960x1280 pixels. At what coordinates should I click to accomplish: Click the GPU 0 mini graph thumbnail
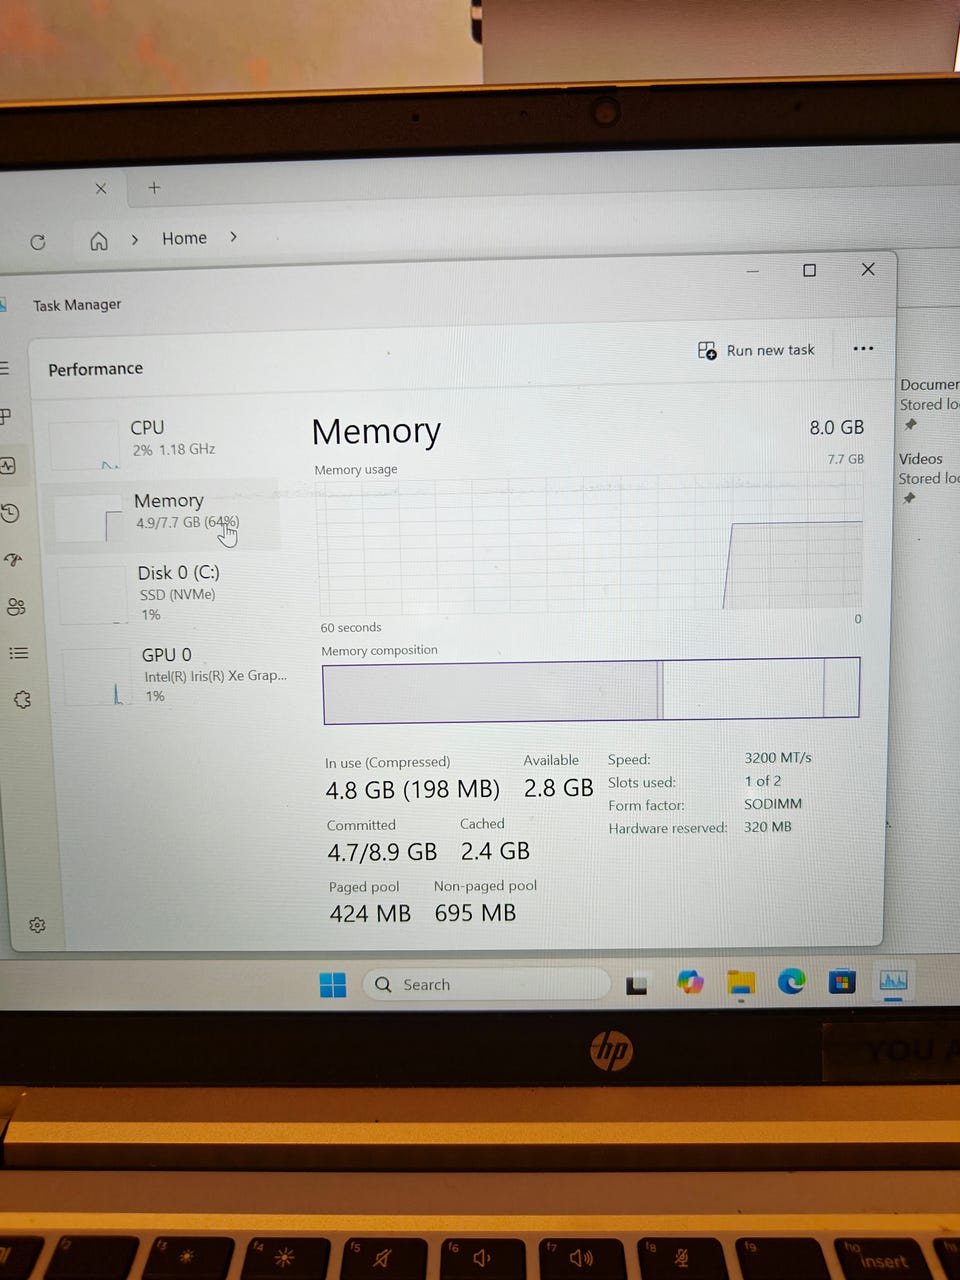[x=97, y=677]
